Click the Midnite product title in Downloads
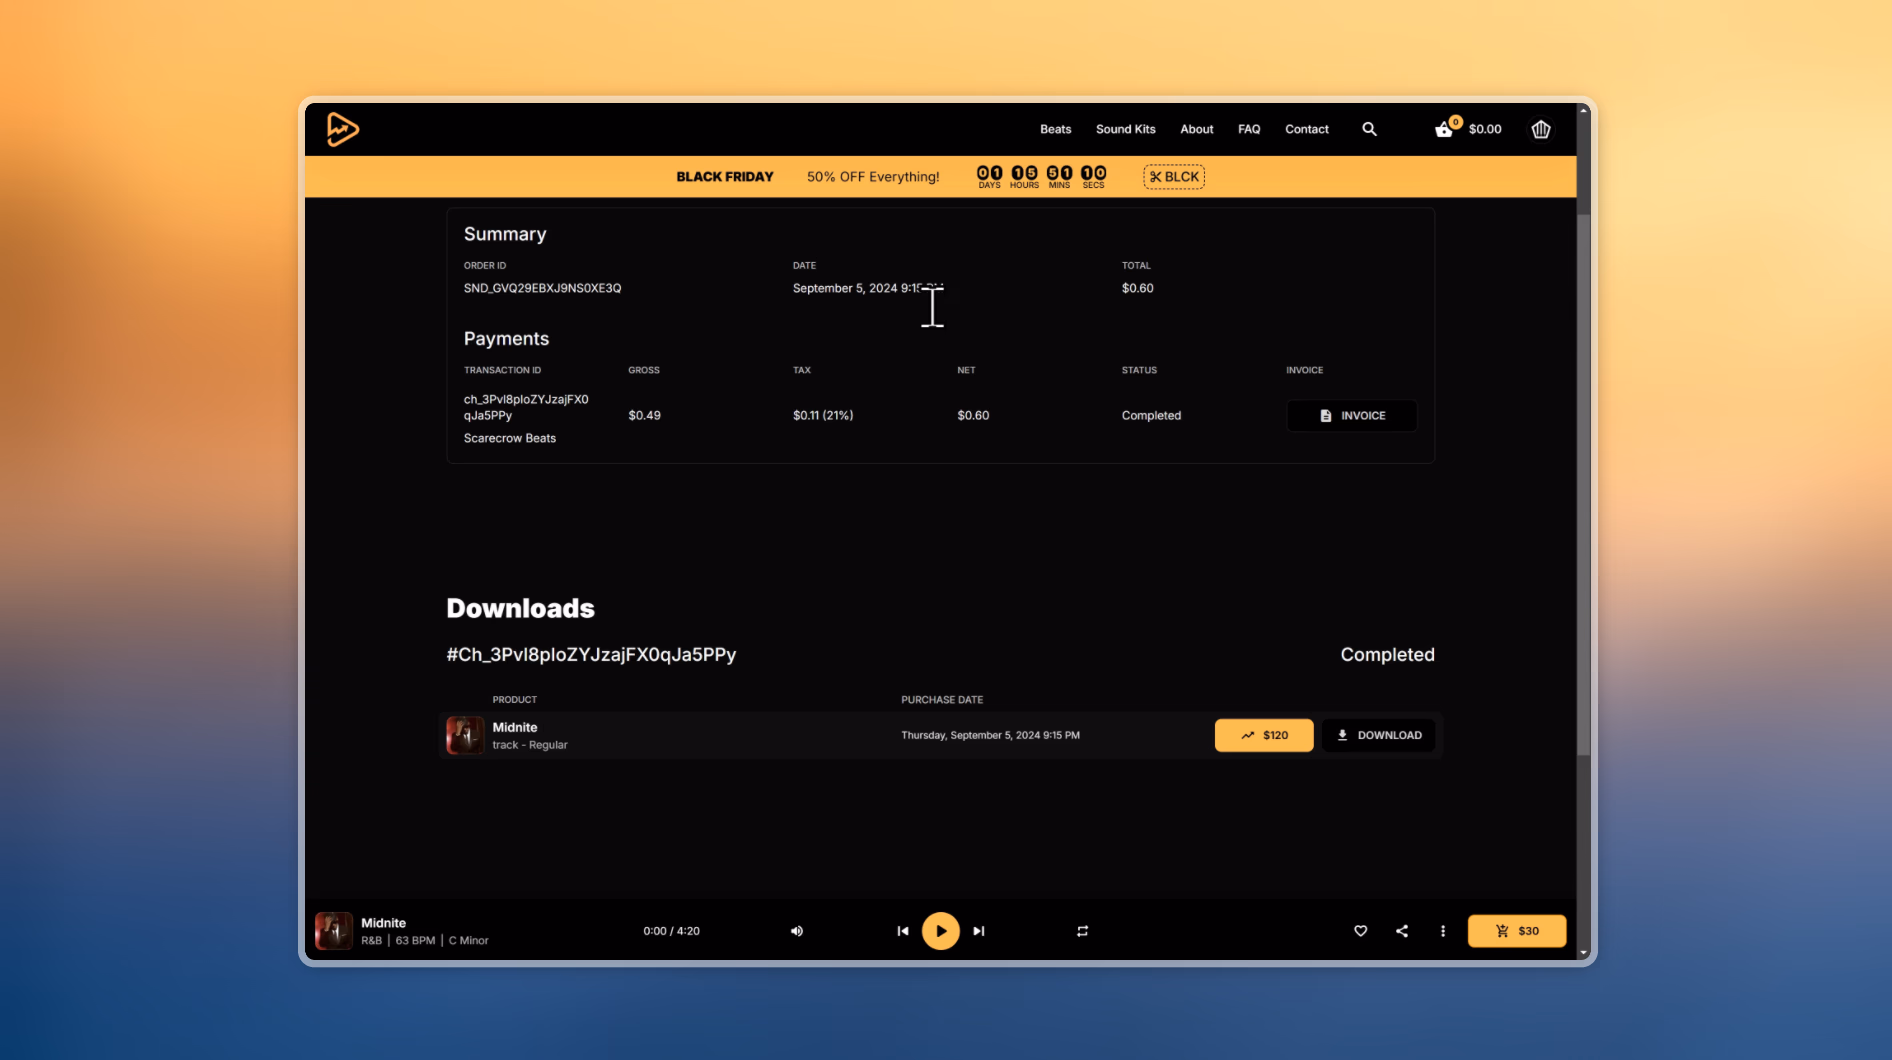 point(514,727)
